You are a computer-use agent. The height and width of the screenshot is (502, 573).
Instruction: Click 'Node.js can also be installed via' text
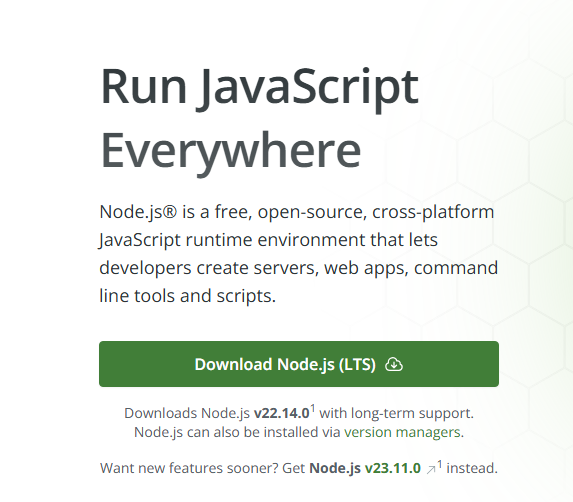click(237, 432)
